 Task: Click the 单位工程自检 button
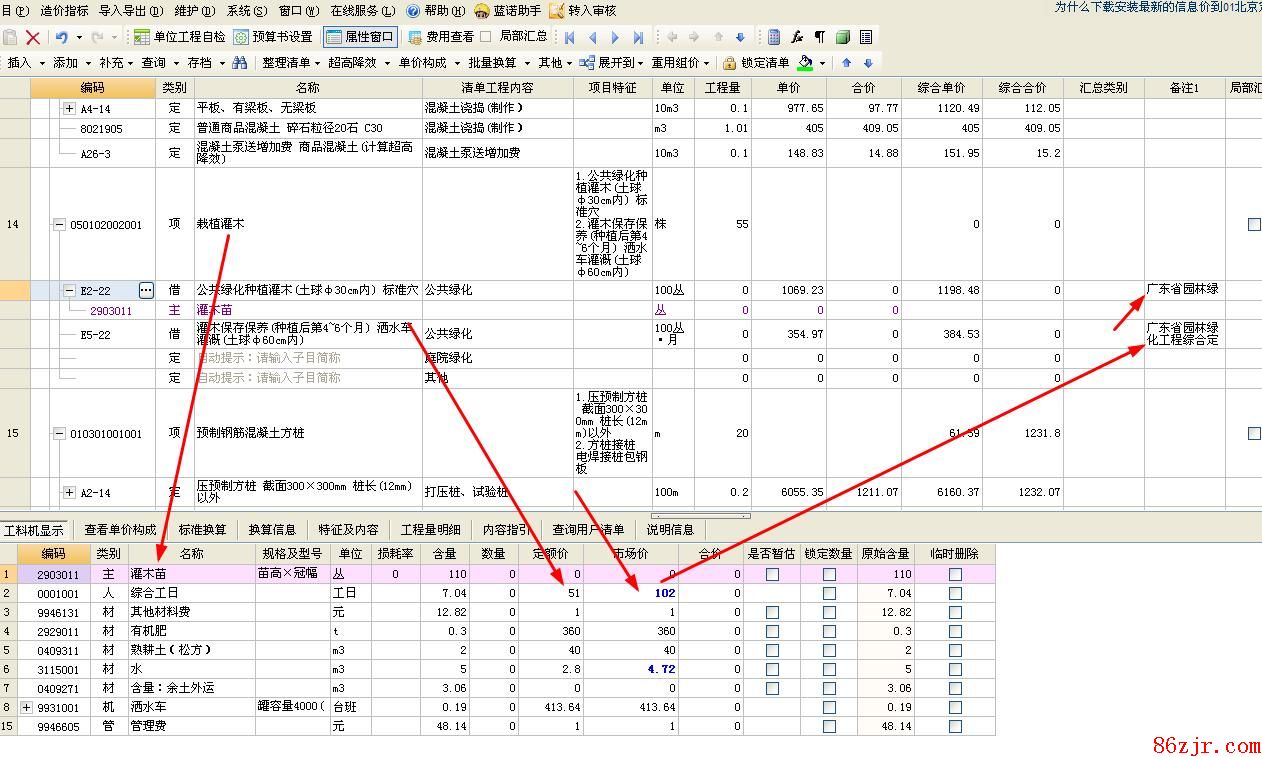pyautogui.click(x=180, y=37)
